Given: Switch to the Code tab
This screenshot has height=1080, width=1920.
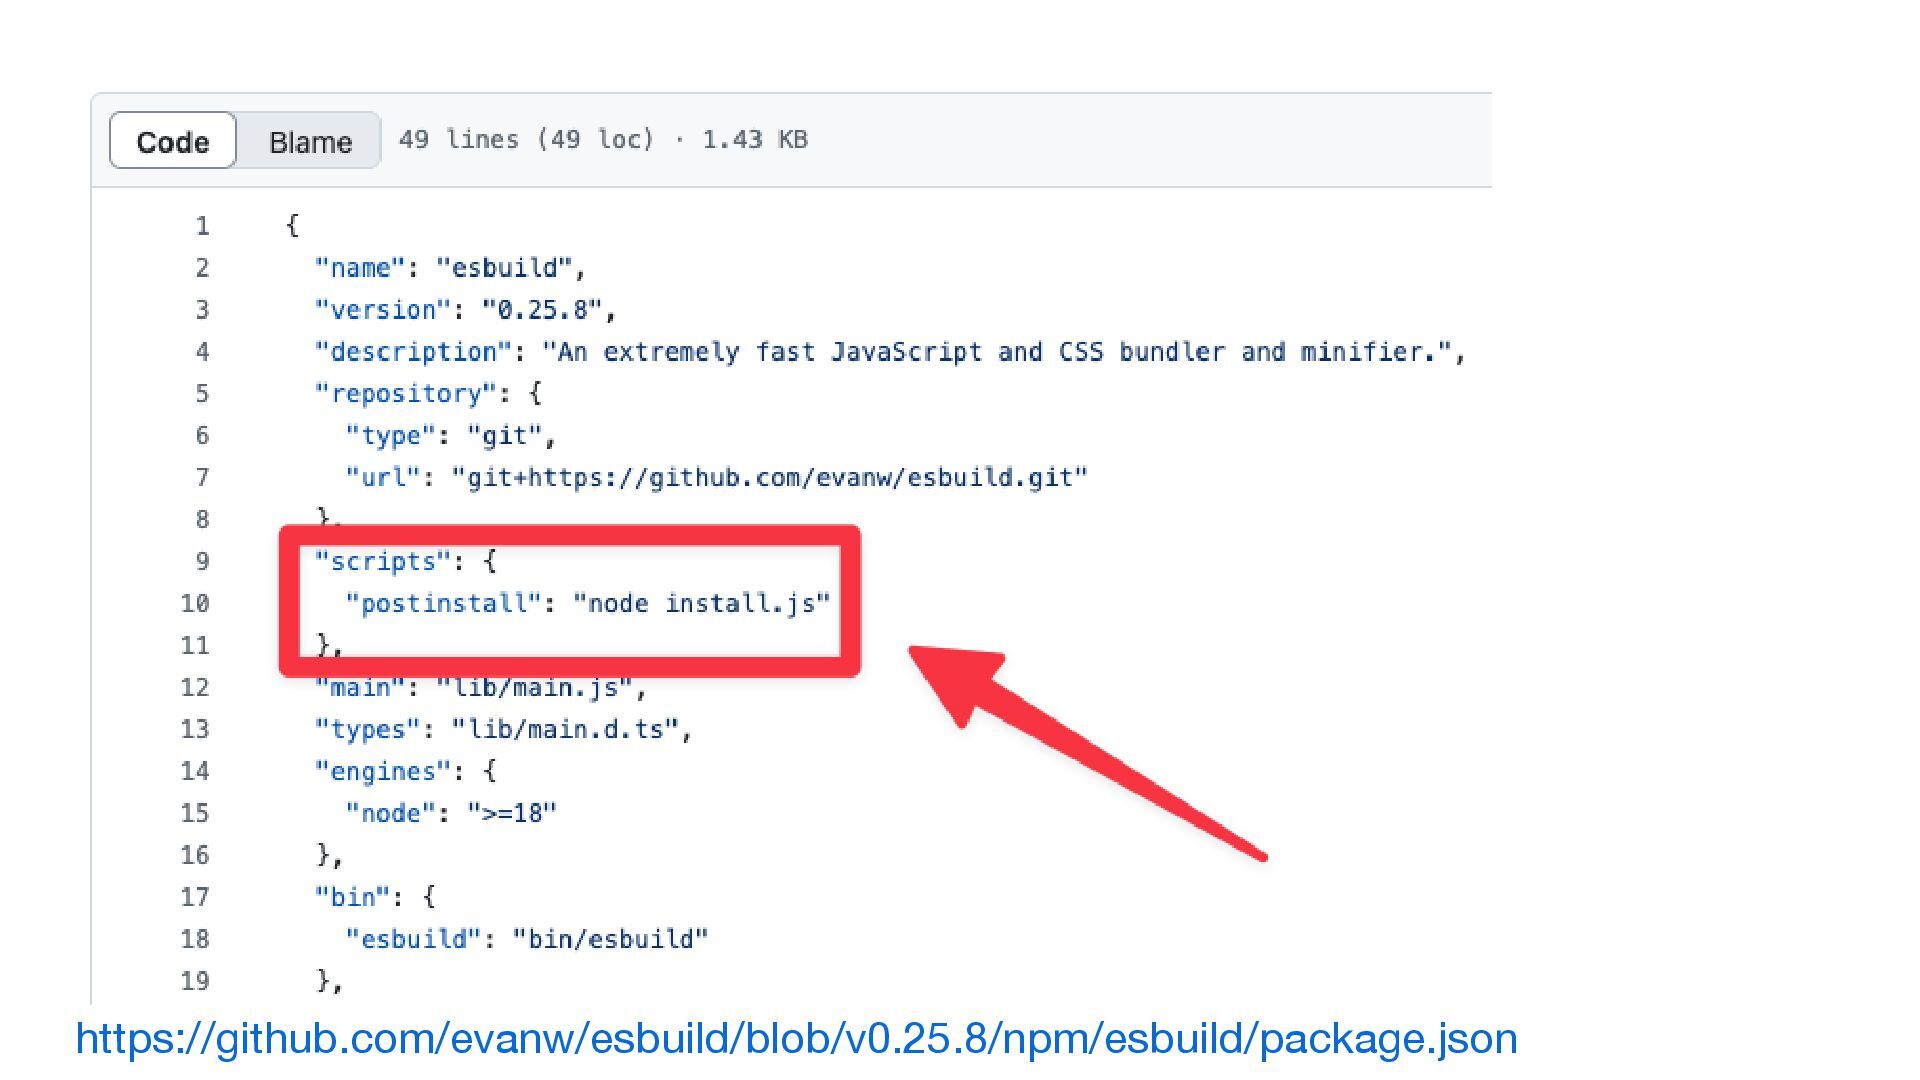Looking at the screenshot, I should (173, 141).
